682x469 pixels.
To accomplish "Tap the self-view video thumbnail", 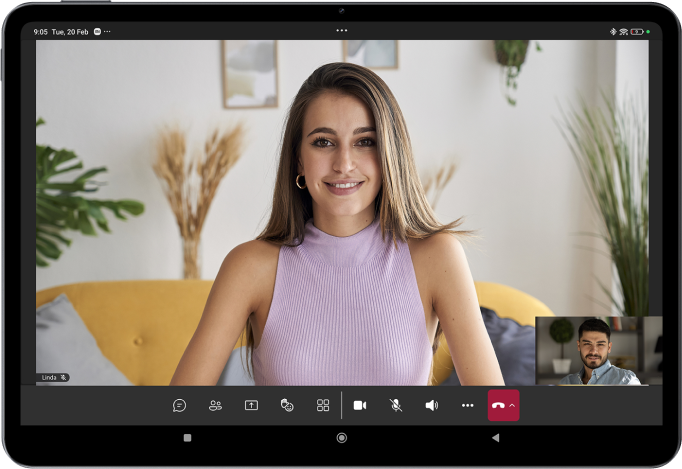I will click(598, 350).
